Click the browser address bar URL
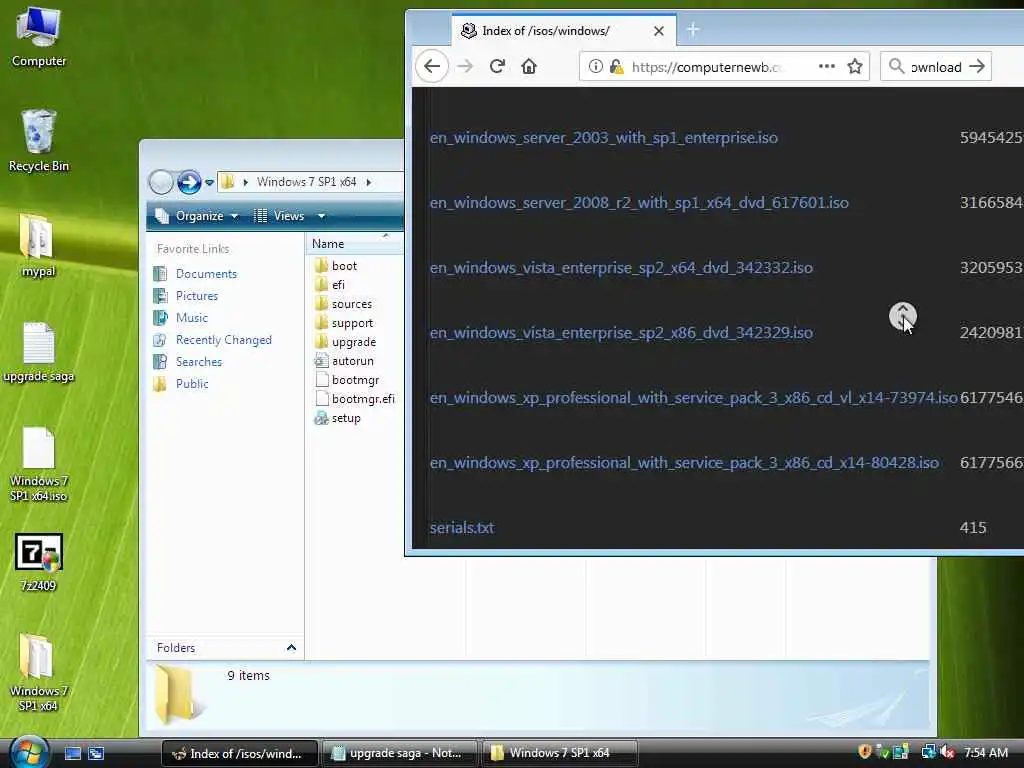This screenshot has height=768, width=1024. click(x=706, y=67)
